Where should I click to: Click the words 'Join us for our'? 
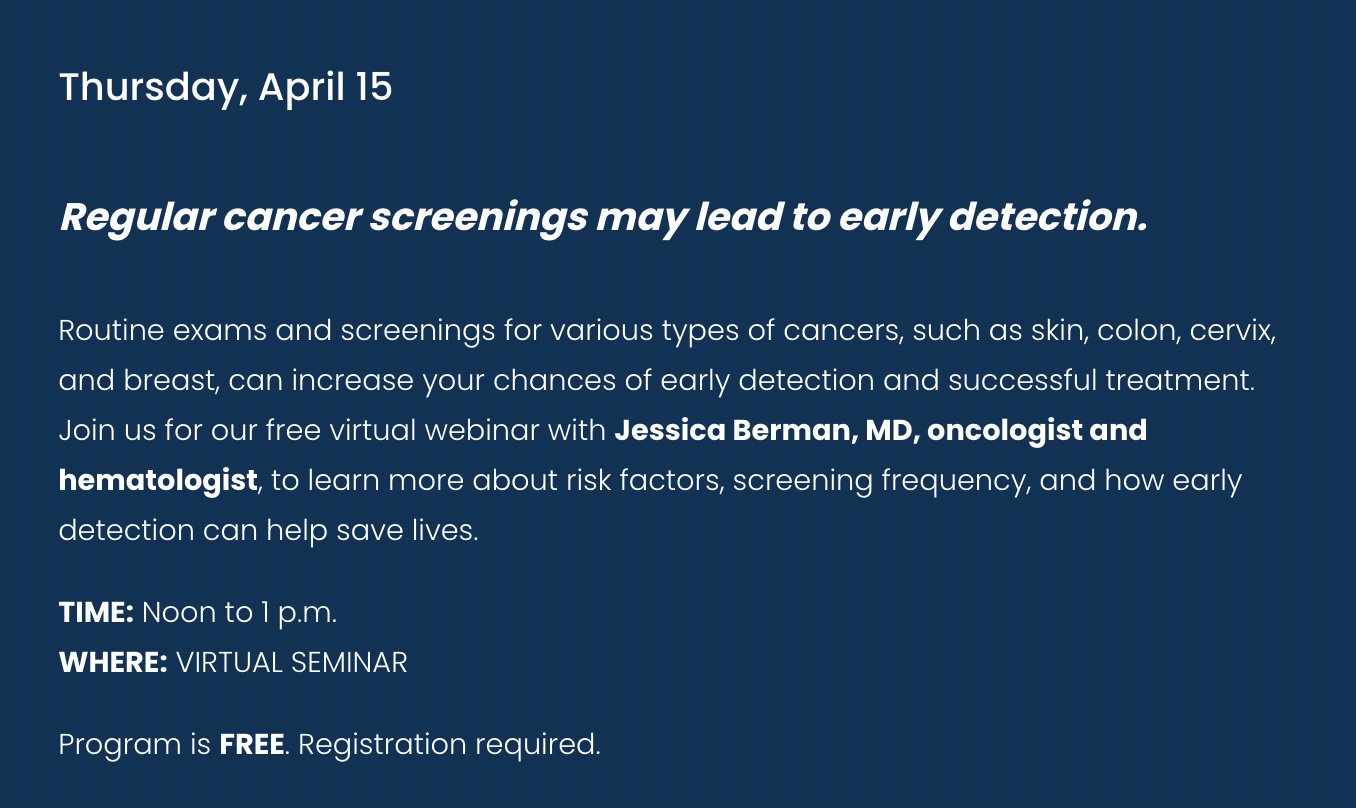(158, 430)
